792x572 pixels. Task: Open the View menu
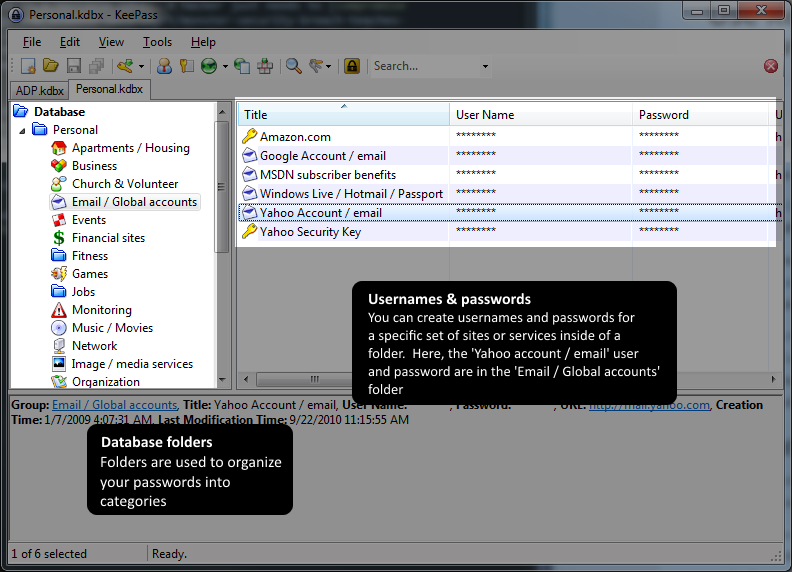click(x=111, y=42)
